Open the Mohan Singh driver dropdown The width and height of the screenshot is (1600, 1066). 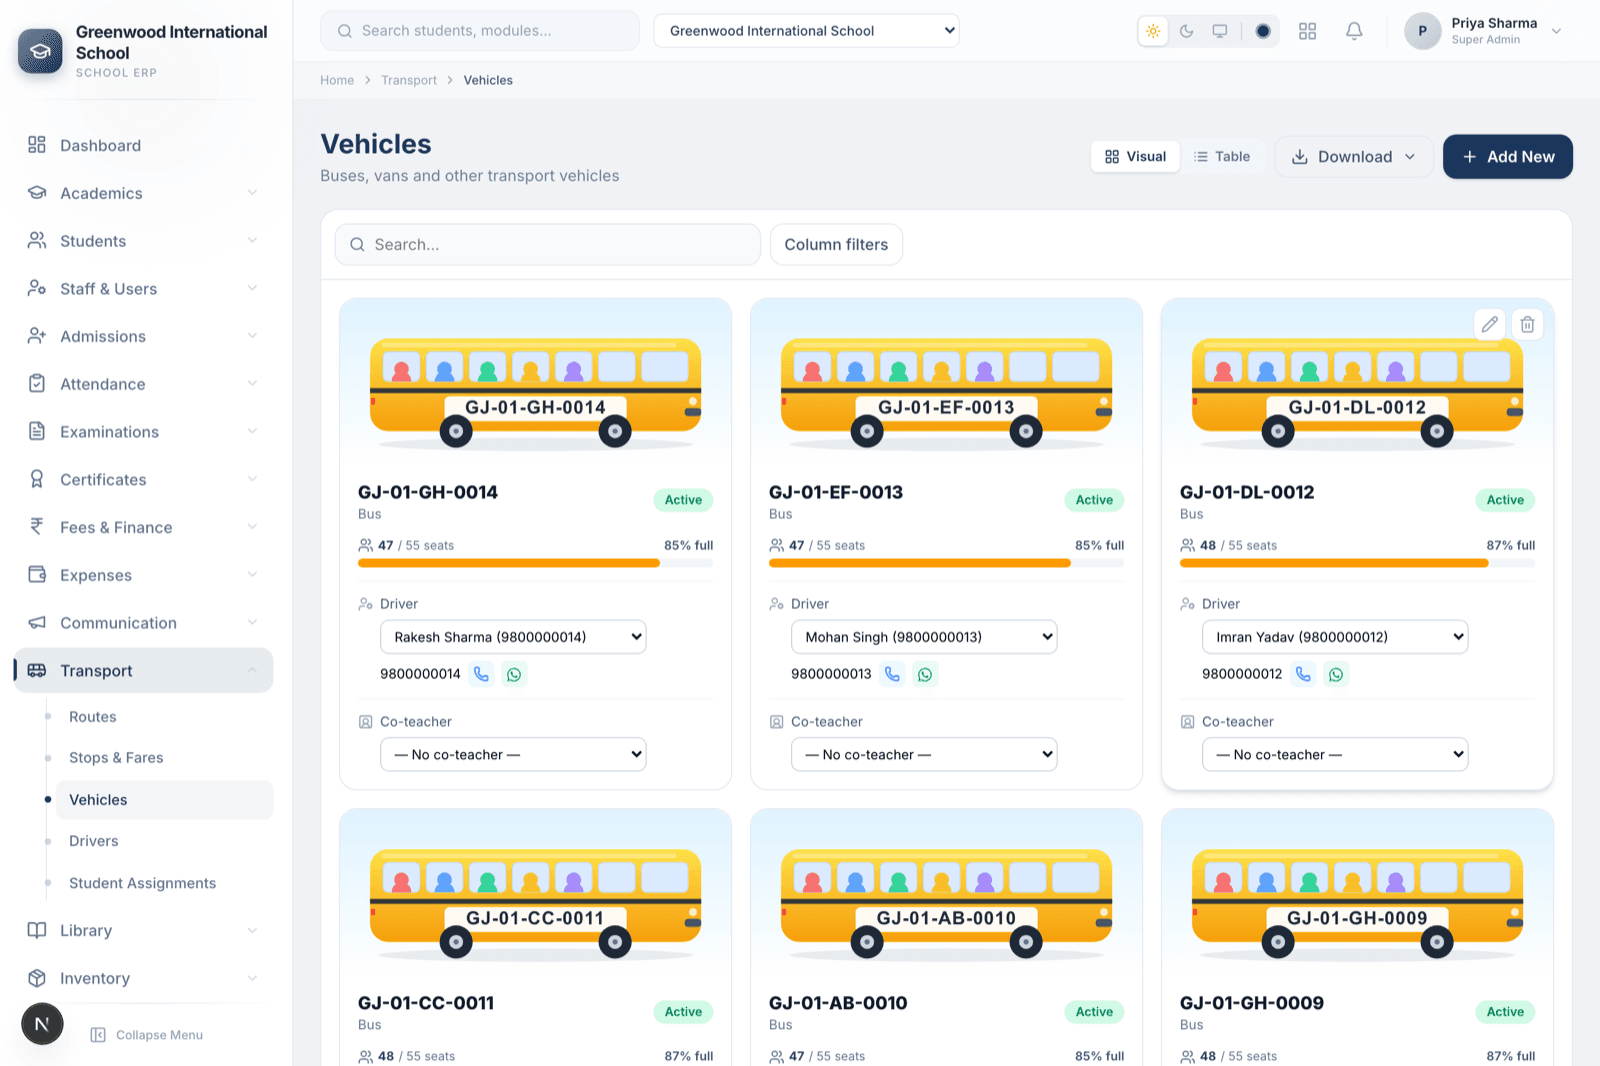[x=924, y=637]
